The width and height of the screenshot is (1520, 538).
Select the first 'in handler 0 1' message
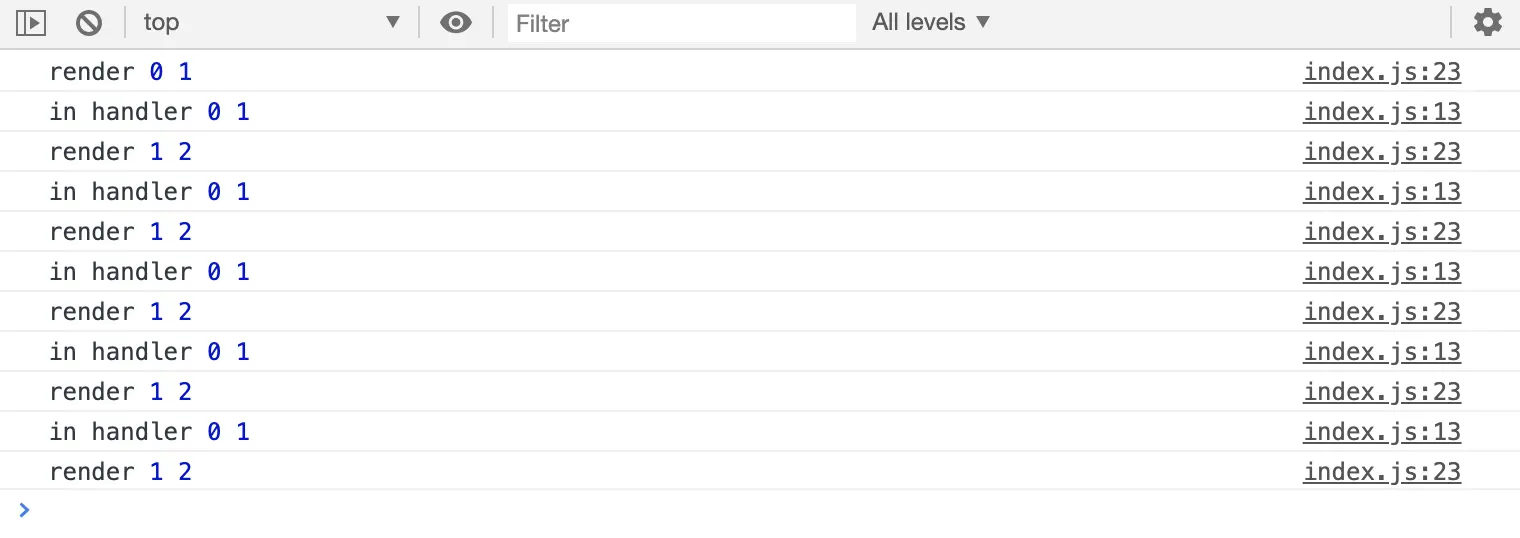pos(149,112)
